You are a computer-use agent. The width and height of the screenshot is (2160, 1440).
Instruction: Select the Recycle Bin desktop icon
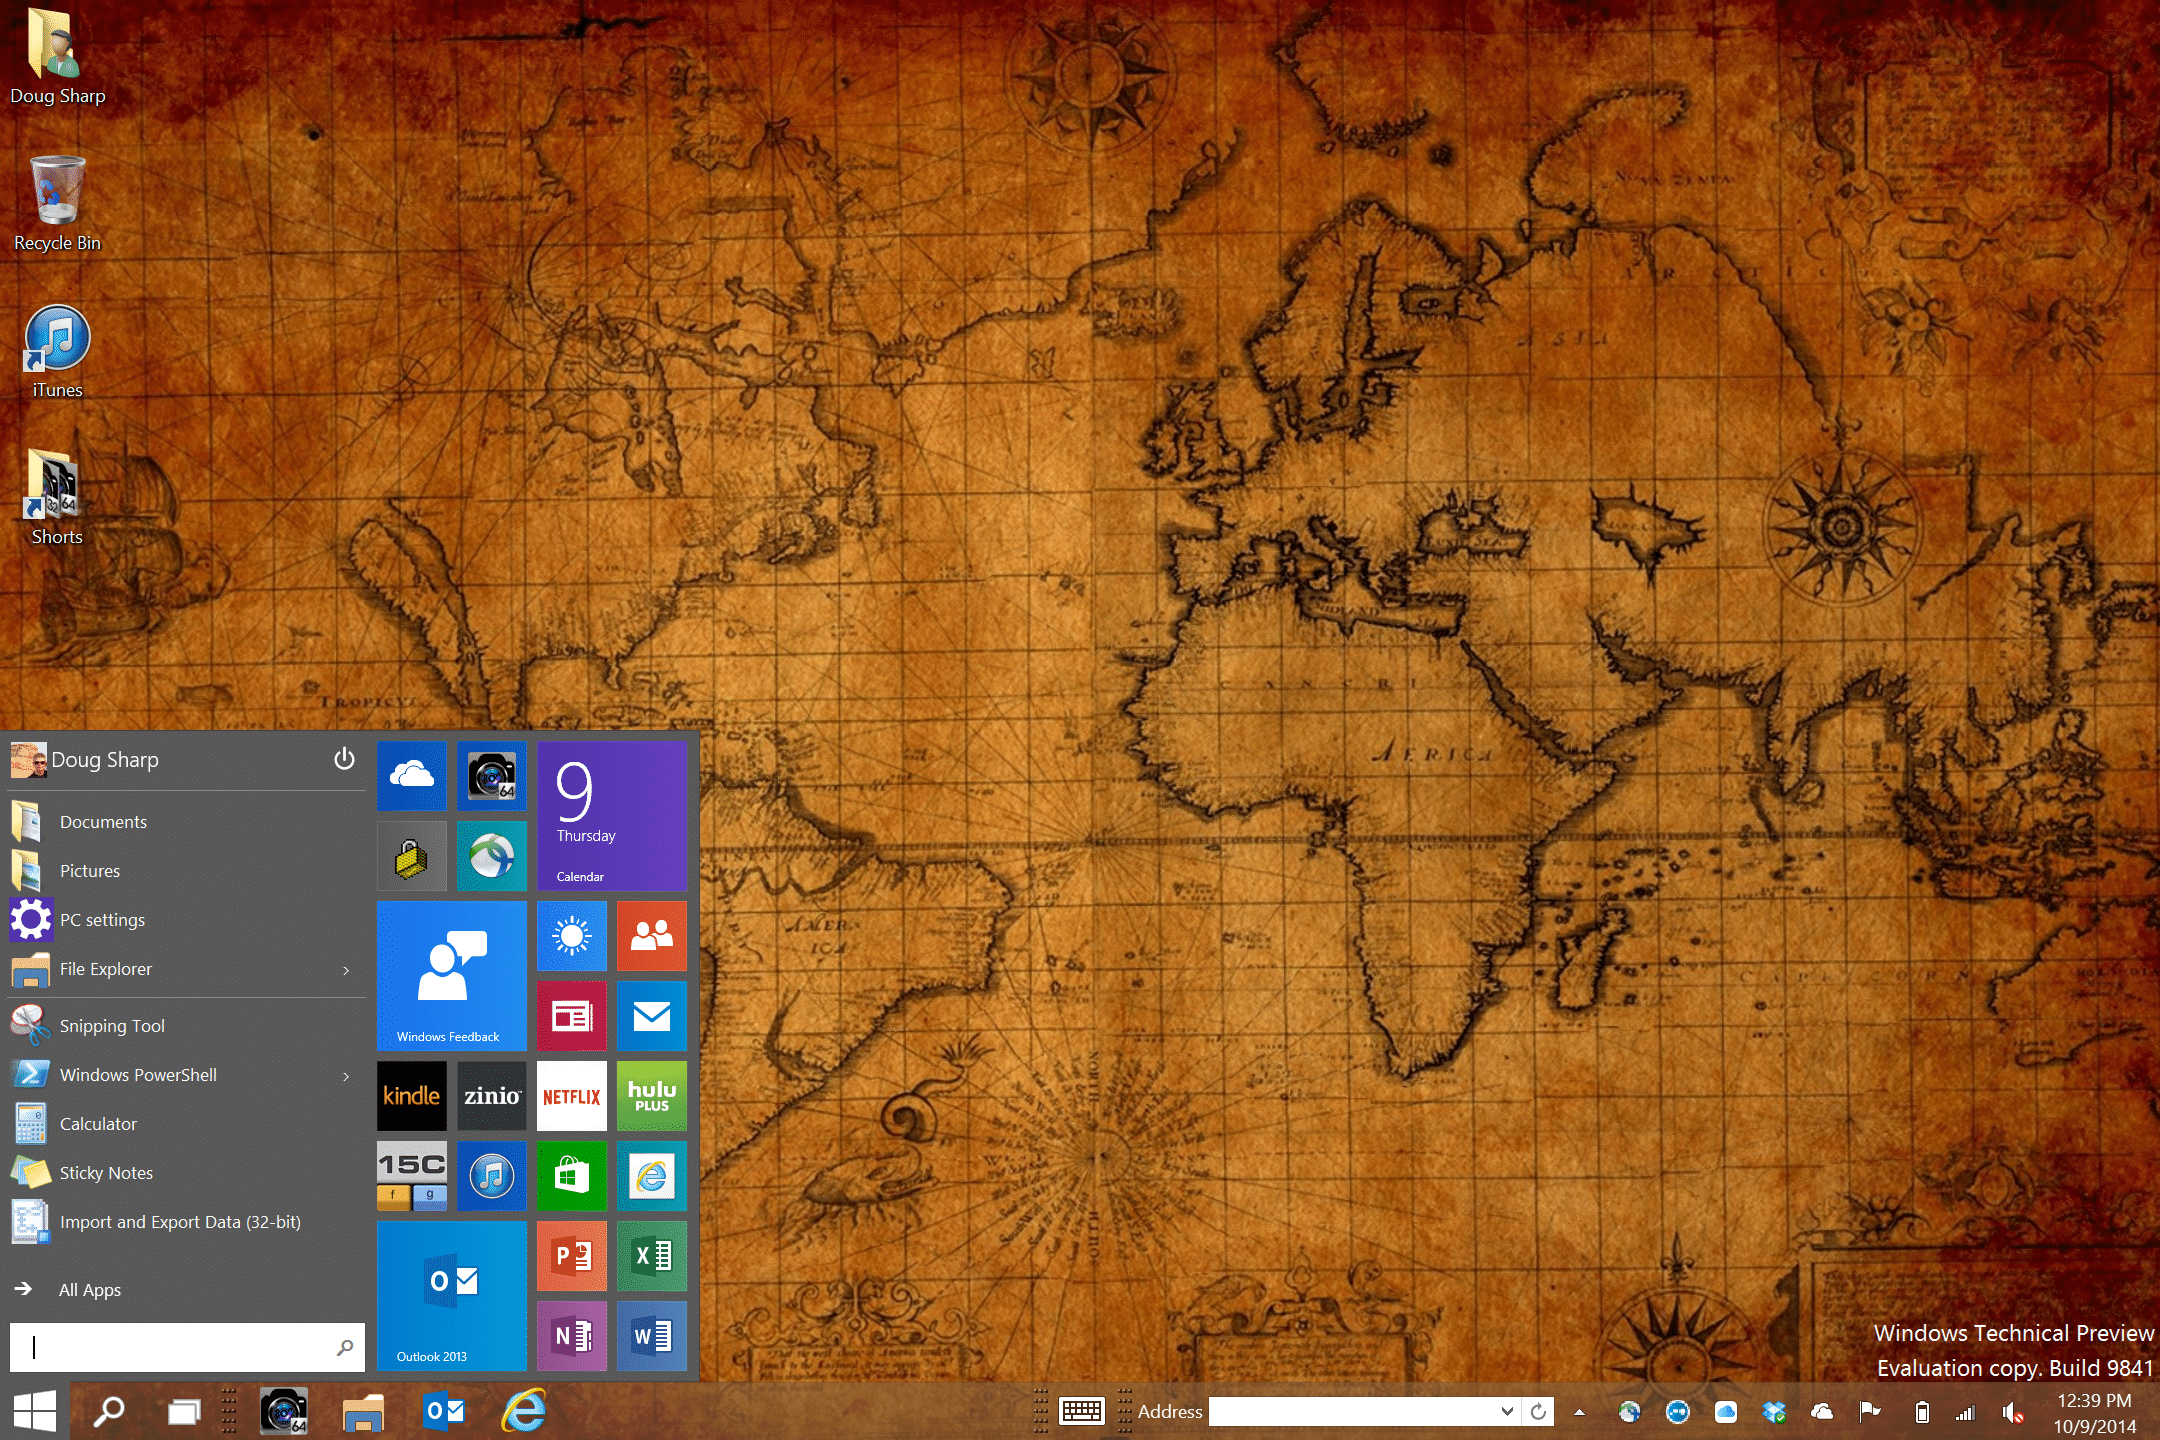[57, 204]
